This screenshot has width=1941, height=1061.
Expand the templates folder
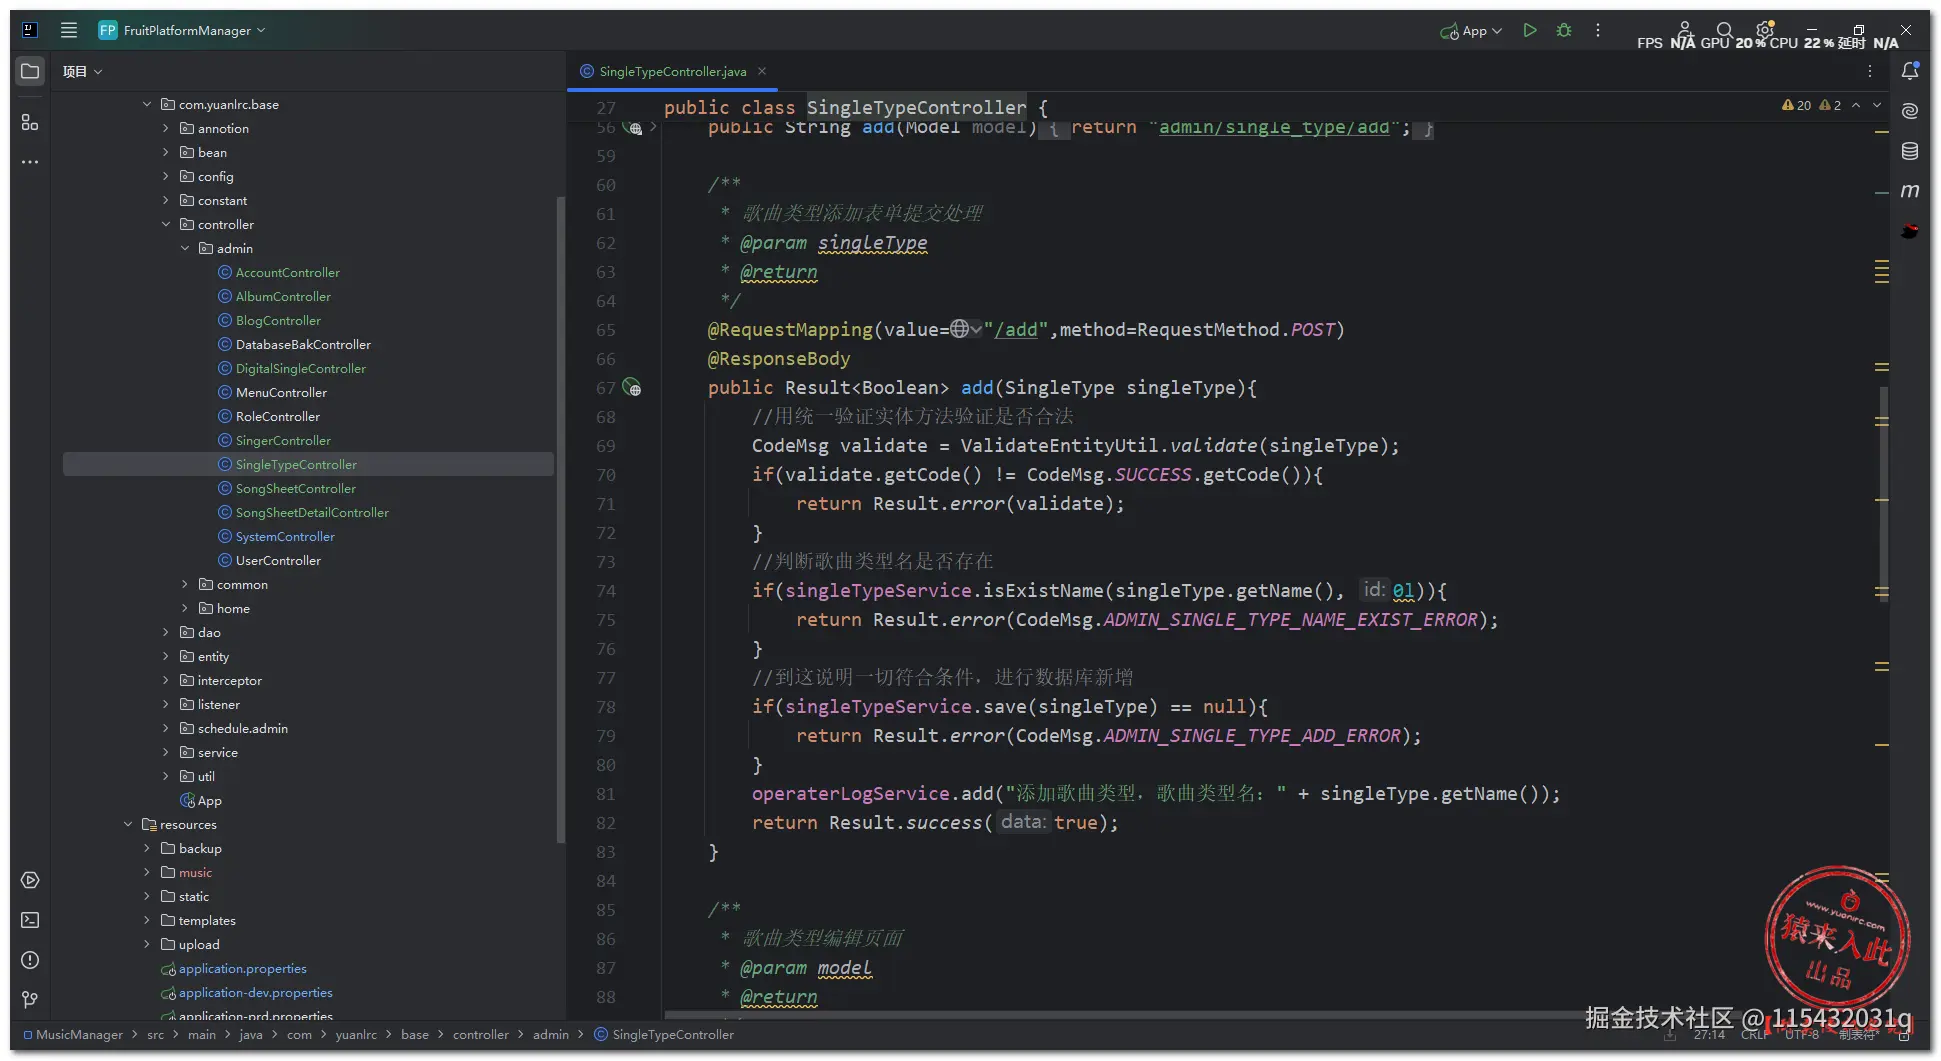147,920
